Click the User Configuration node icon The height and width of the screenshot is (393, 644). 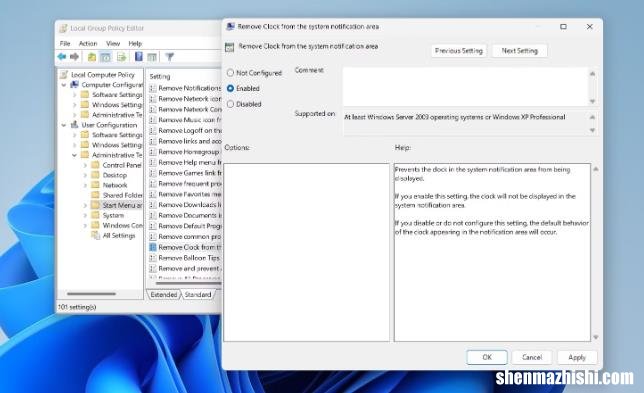[x=74, y=125]
